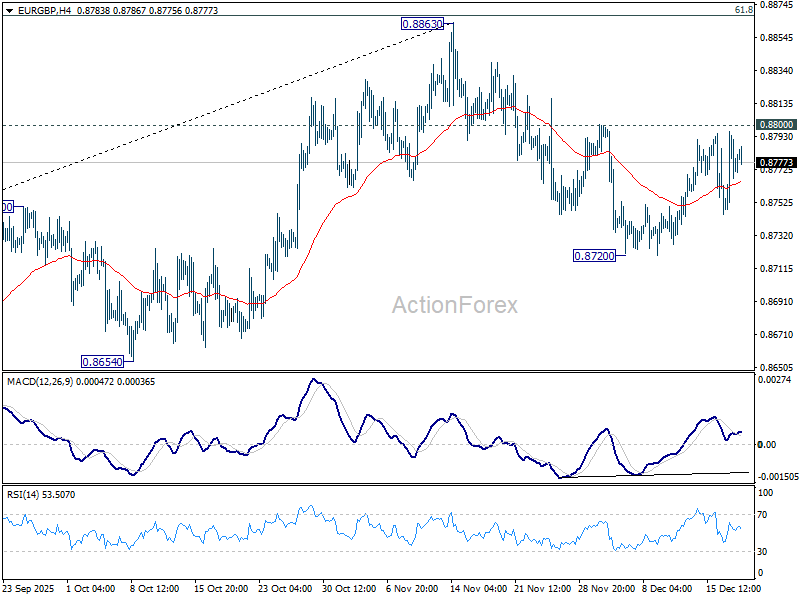
Task: Select the 15 Dec 12:00 time axis label
Action: click(x=731, y=588)
